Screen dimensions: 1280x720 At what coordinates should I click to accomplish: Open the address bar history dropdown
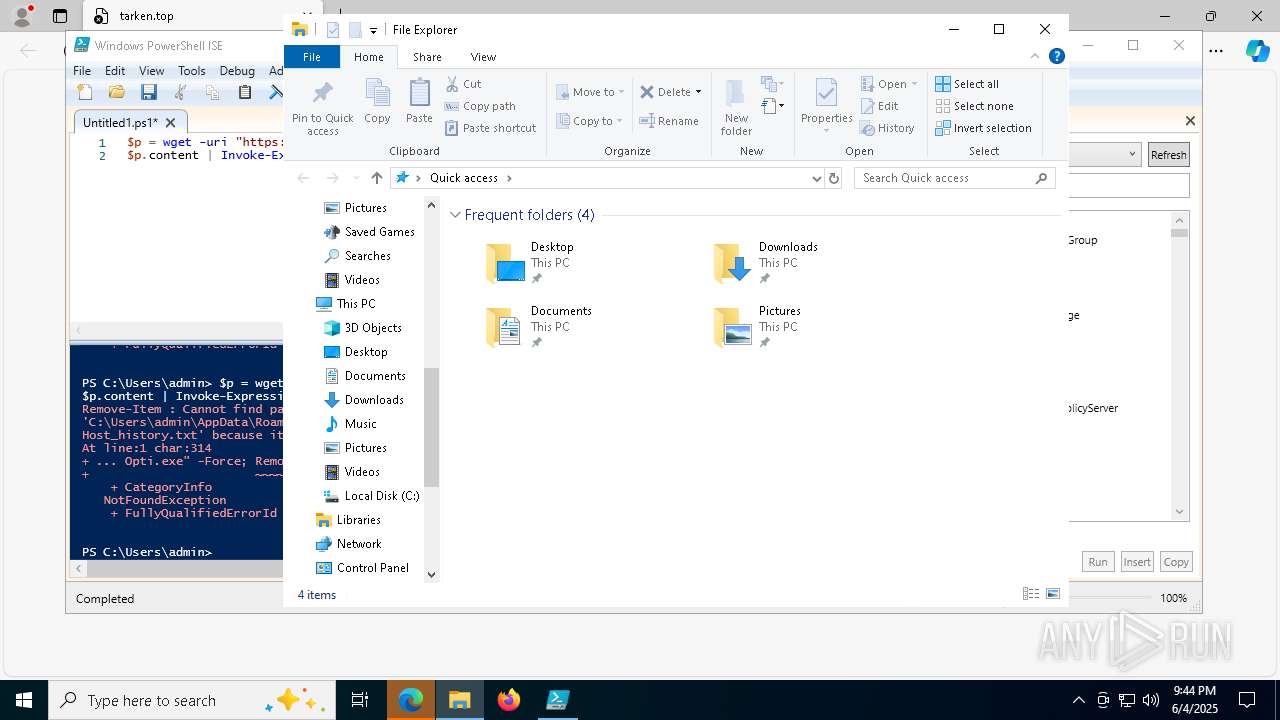coord(817,178)
